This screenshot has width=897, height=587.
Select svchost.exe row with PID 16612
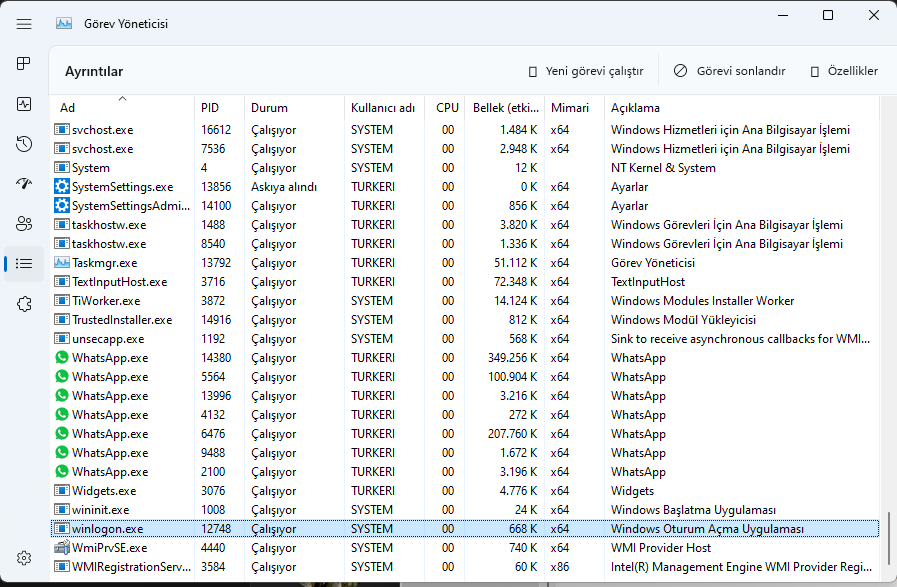click(465, 130)
